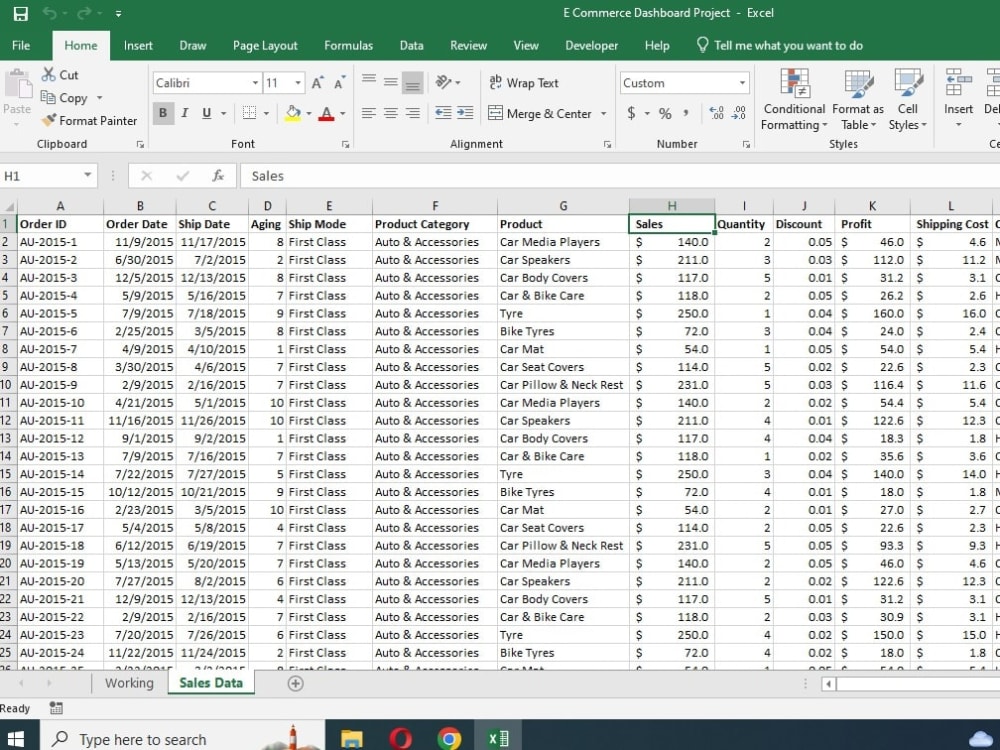Click the Insert Function fx icon

[x=218, y=176]
